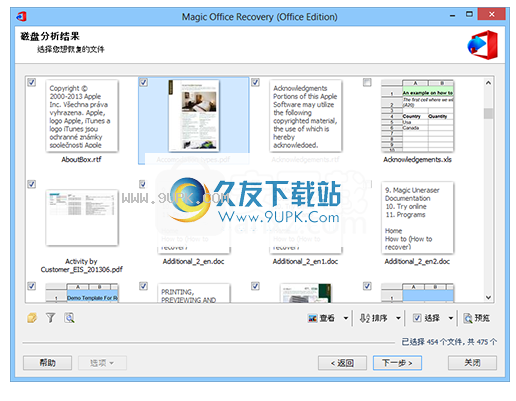The width and height of the screenshot is (516, 401).
Task: Click the 帮助 help button
Action: coord(47,363)
